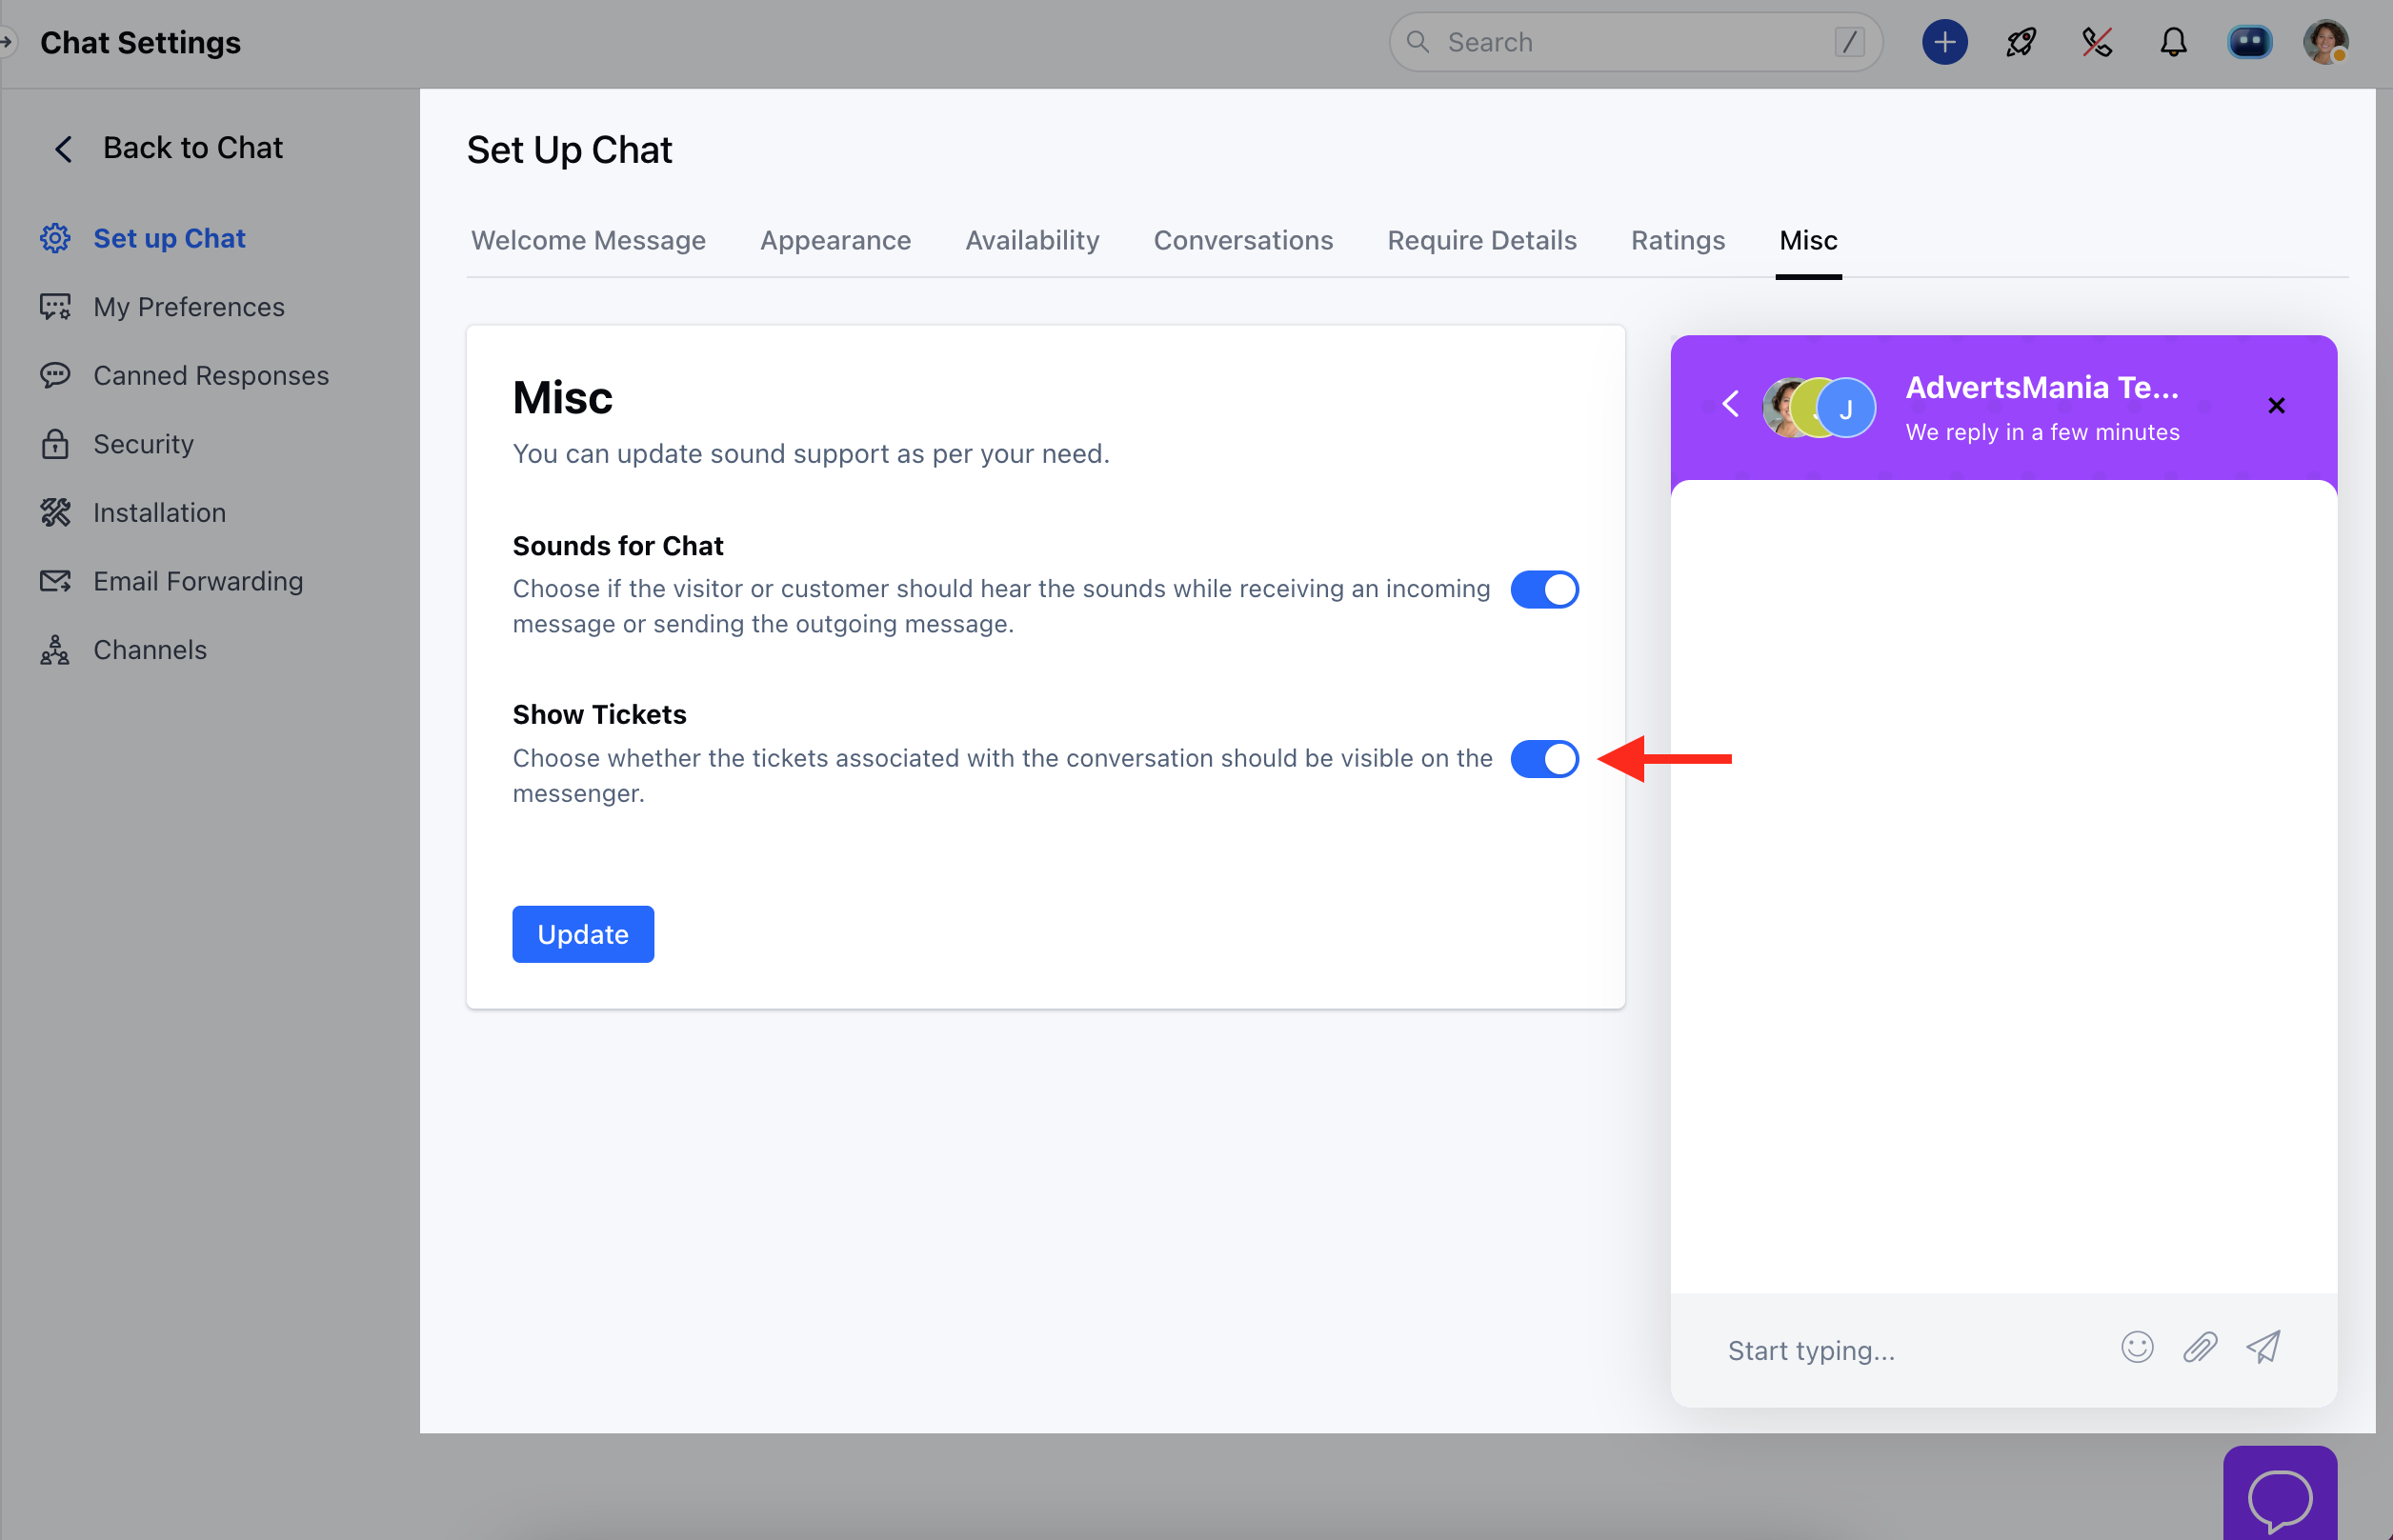Image resolution: width=2393 pixels, height=1540 pixels.
Task: Open notifications via the bell icon
Action: (x=2172, y=42)
